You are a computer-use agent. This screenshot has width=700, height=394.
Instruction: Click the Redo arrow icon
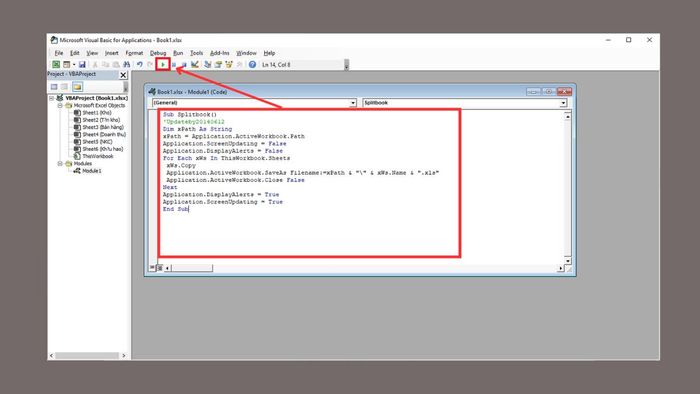pos(150,65)
